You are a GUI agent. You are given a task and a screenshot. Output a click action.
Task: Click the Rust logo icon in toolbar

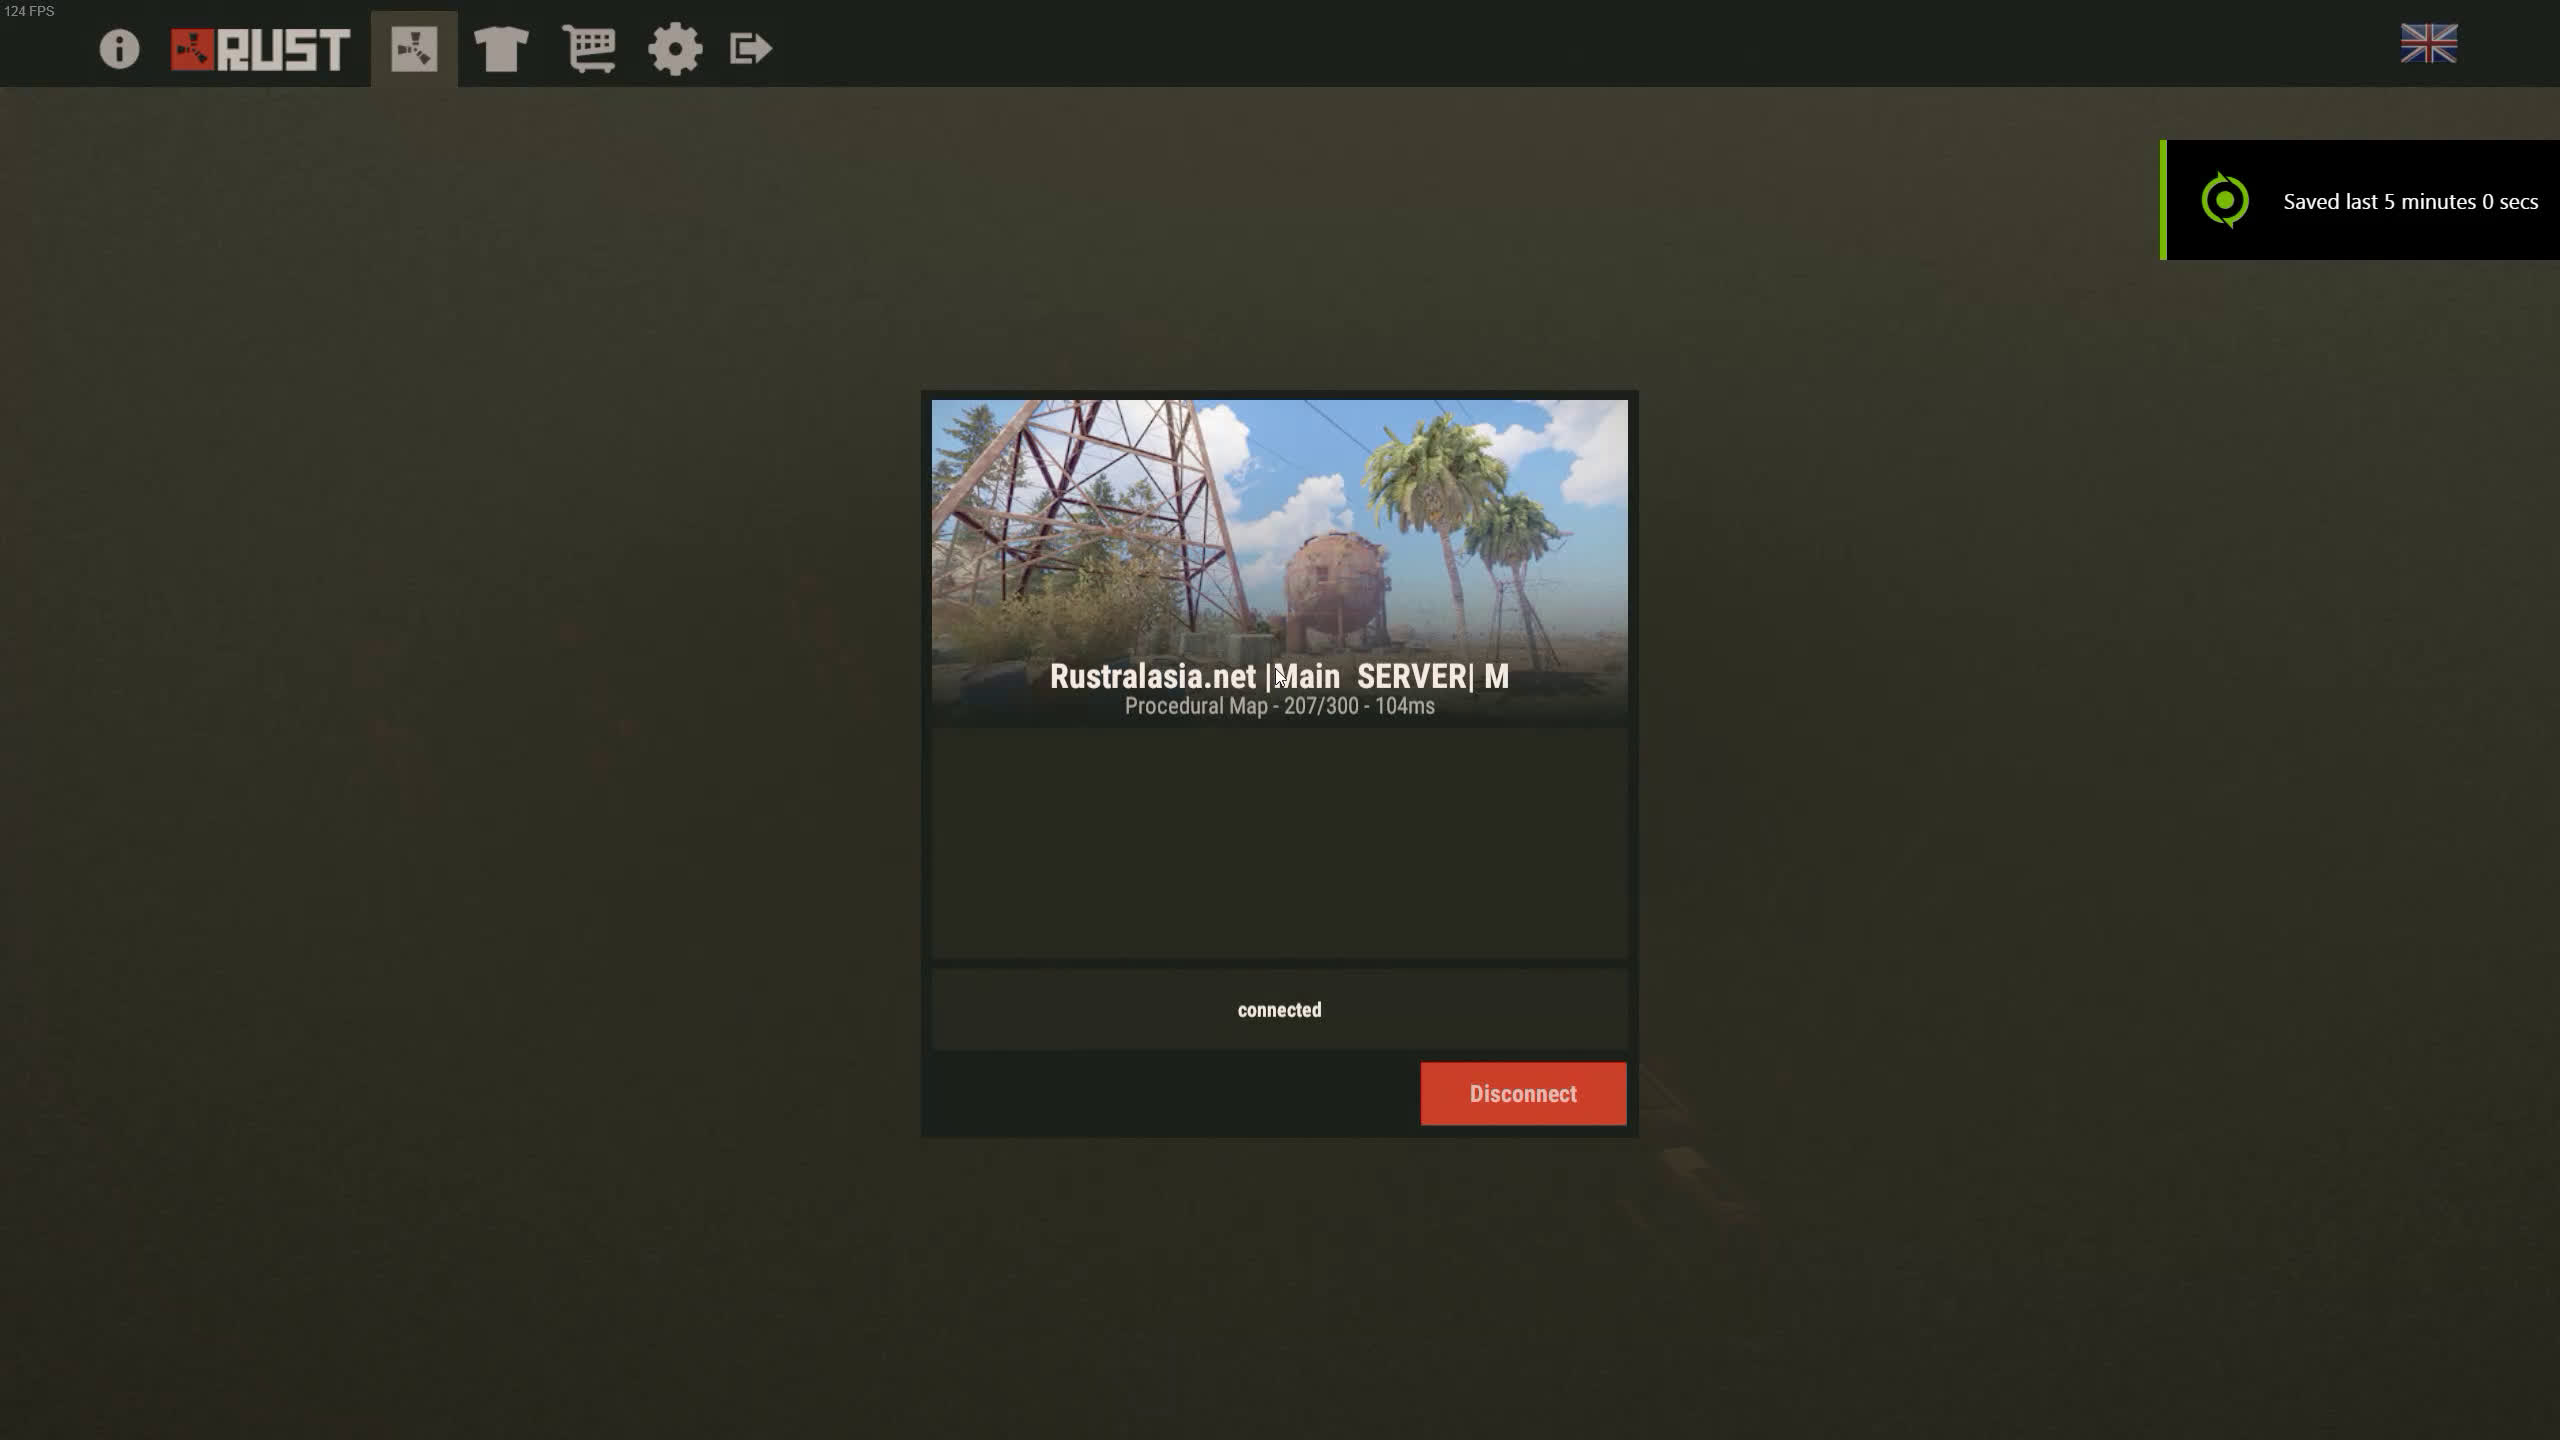tap(260, 47)
